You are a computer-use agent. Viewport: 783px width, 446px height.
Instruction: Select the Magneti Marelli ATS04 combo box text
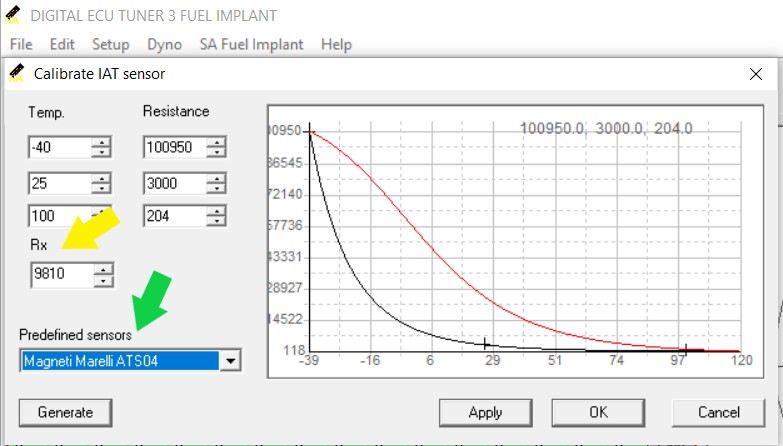click(120, 361)
